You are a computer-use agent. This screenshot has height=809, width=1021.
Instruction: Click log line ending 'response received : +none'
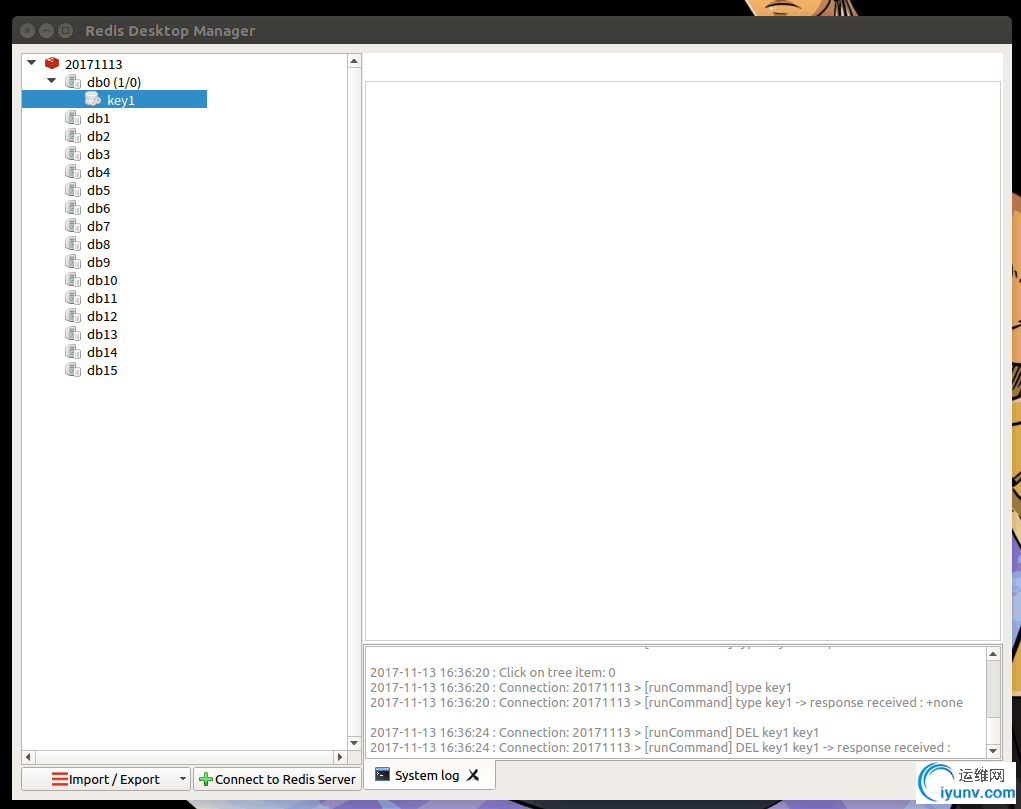coord(667,702)
